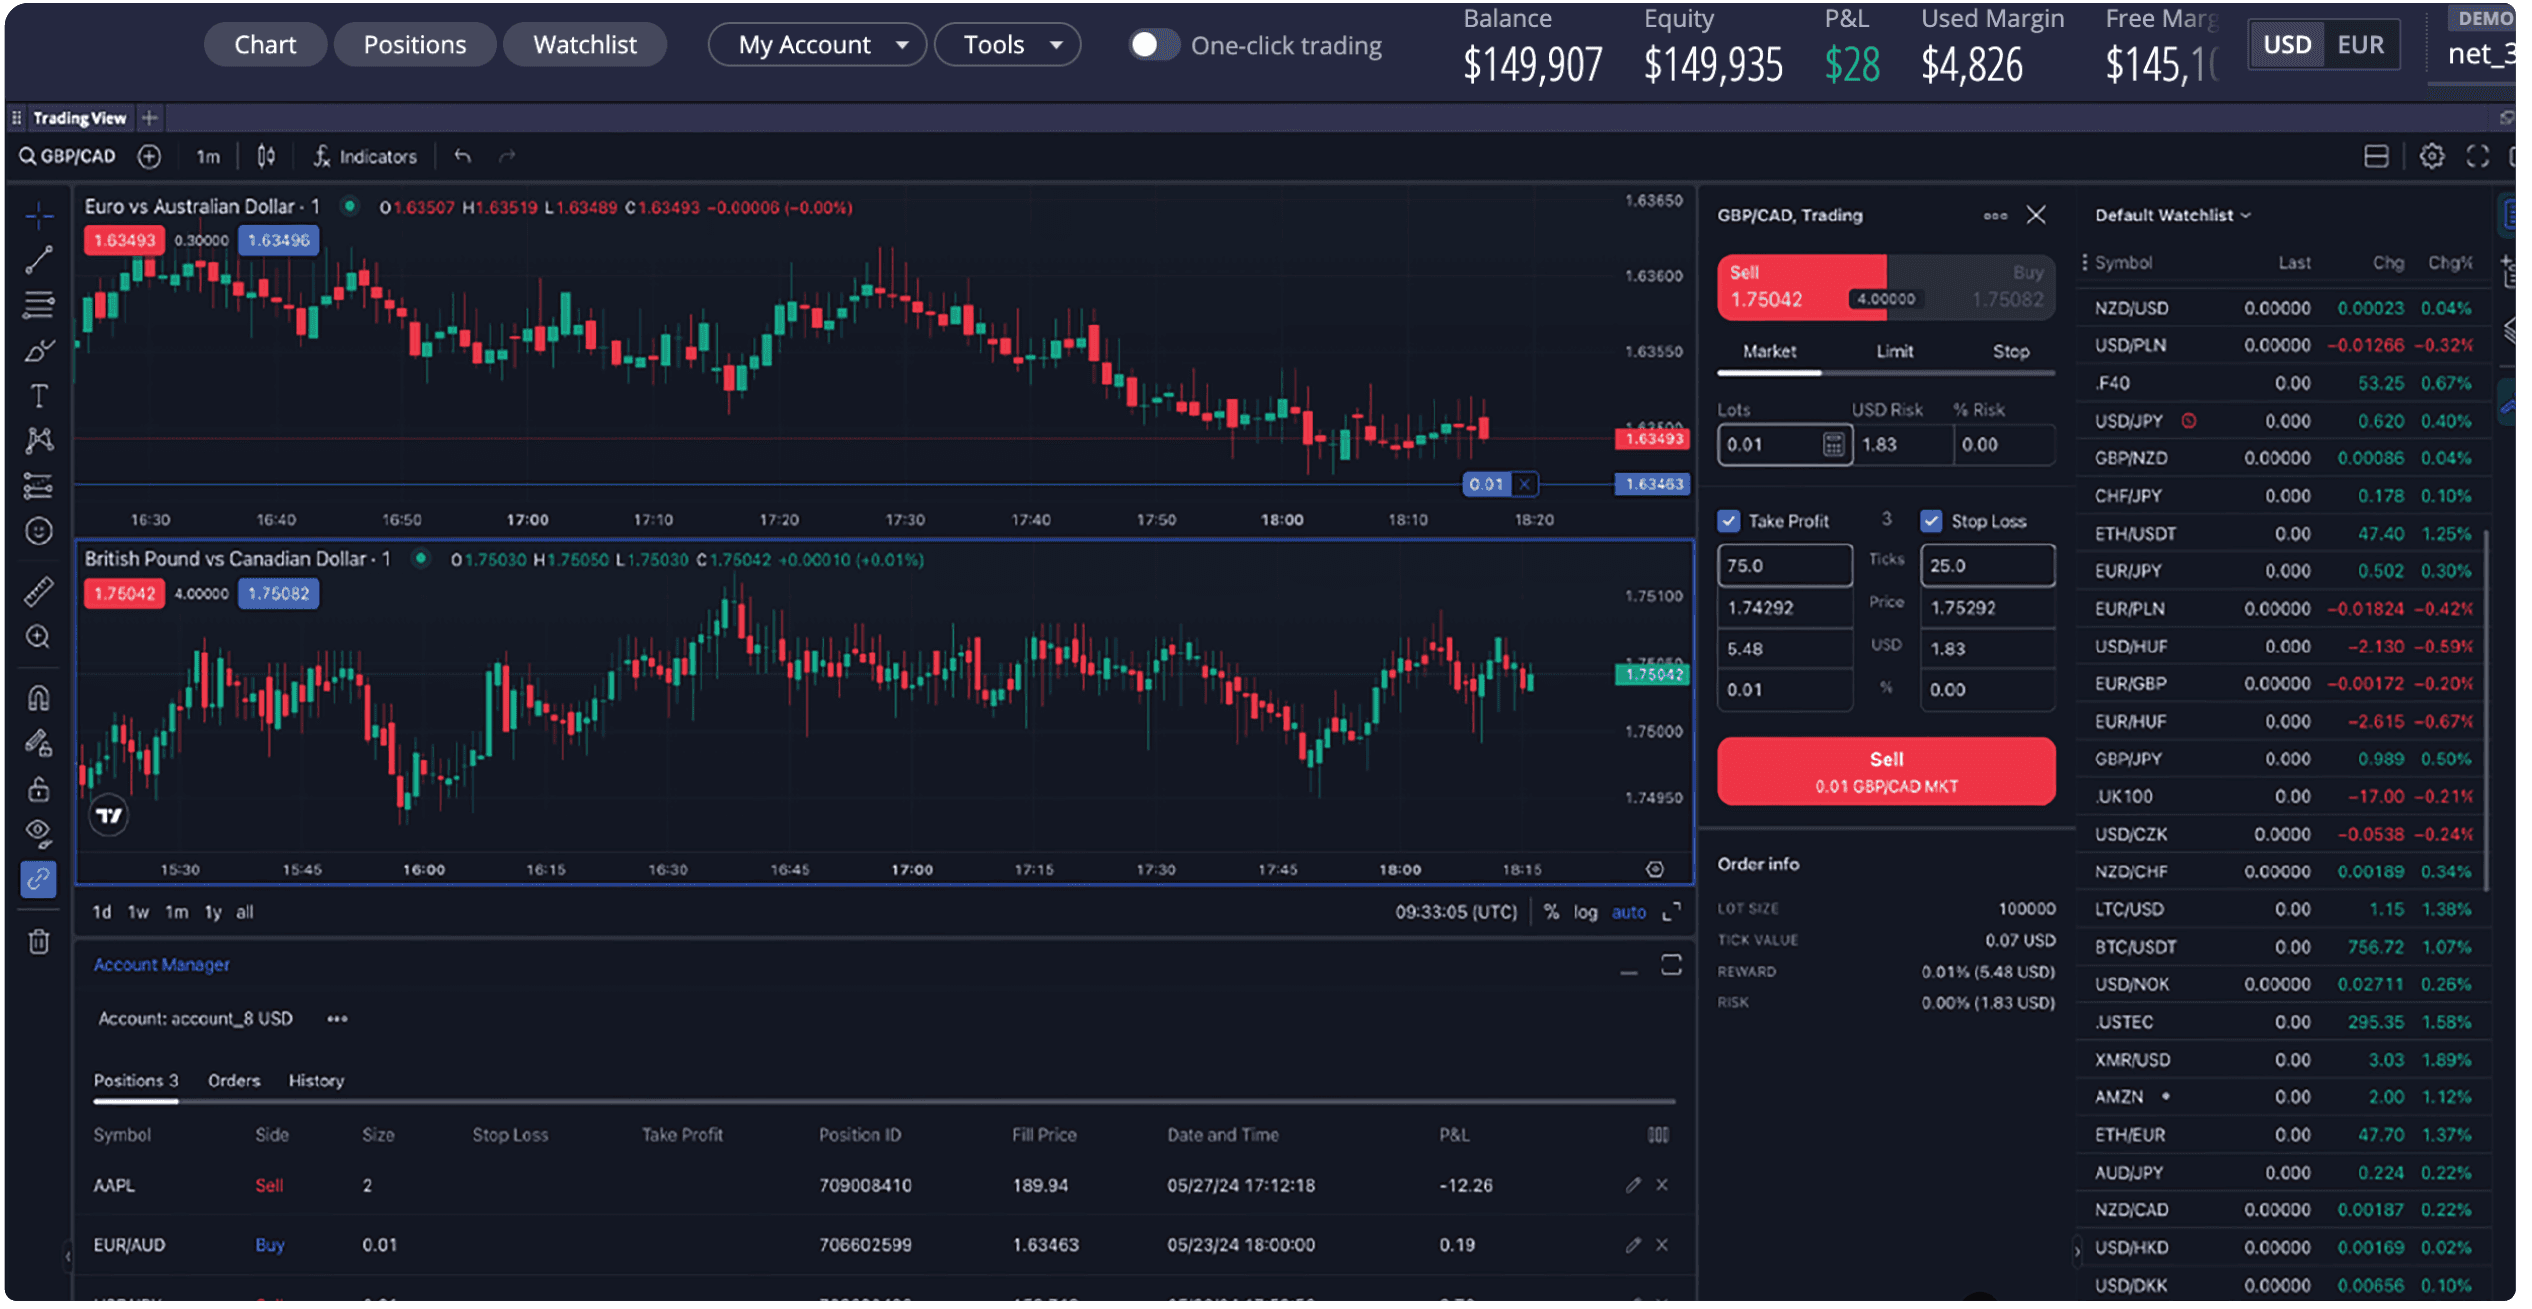
Task: Open the History tab in Account Manager
Action: 316,1080
